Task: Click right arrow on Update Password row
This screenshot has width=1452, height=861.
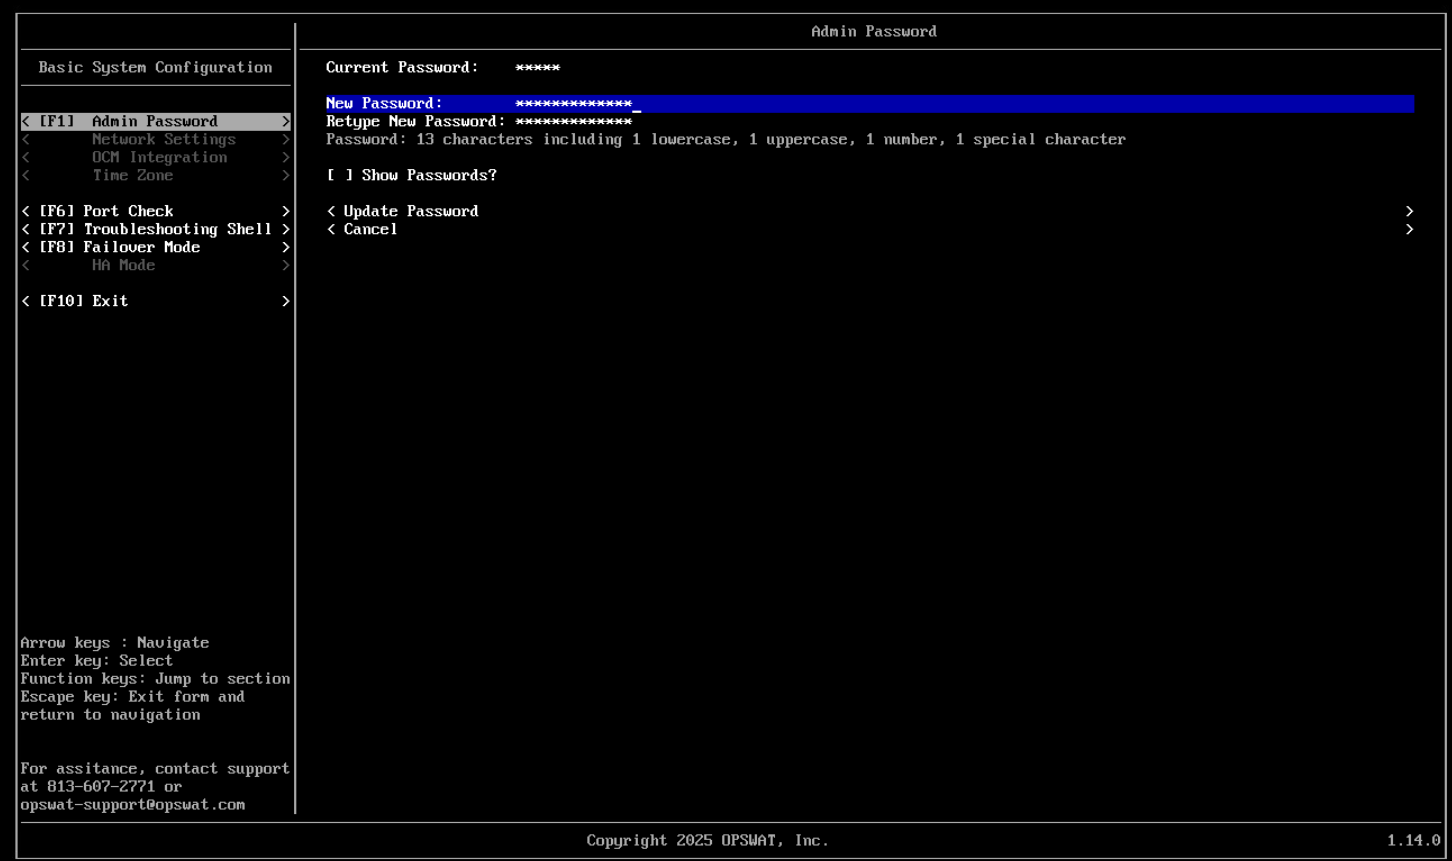Action: pyautogui.click(x=1409, y=211)
